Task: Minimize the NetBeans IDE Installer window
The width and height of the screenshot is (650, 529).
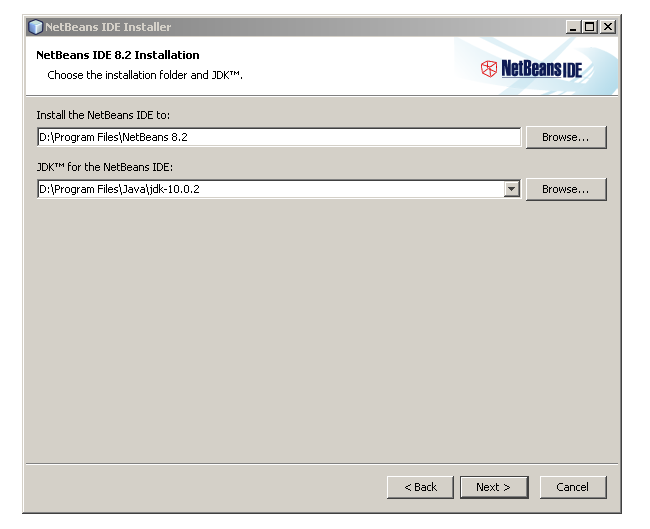Action: point(573,27)
